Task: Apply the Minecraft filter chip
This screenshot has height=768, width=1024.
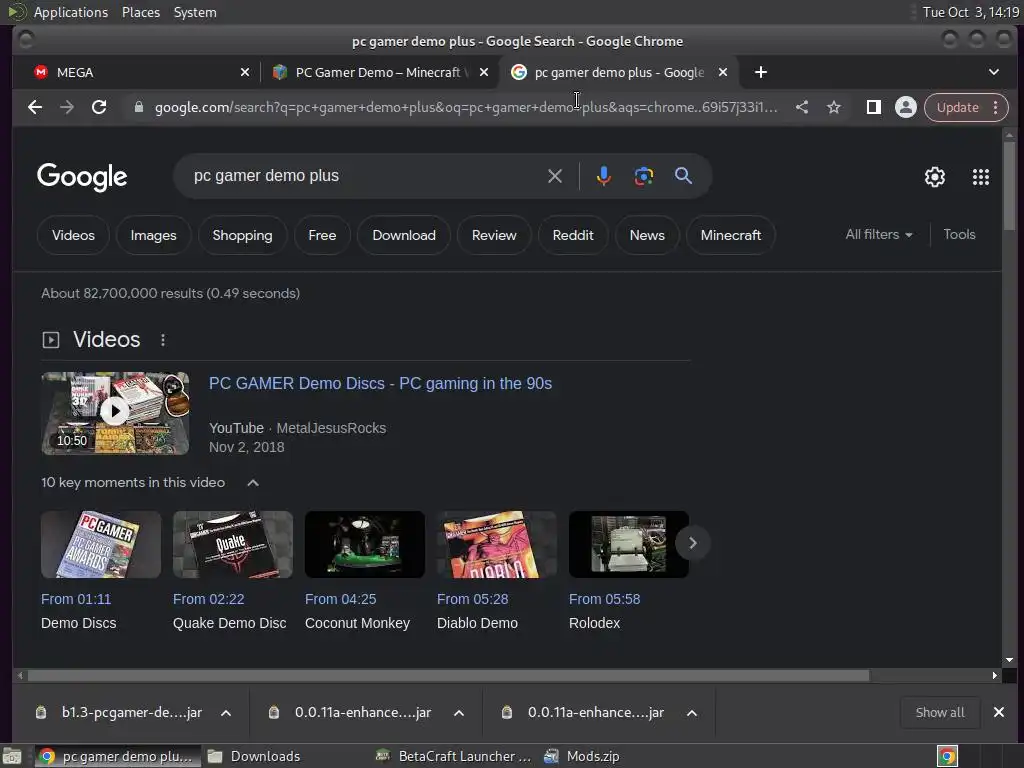Action: tap(731, 235)
